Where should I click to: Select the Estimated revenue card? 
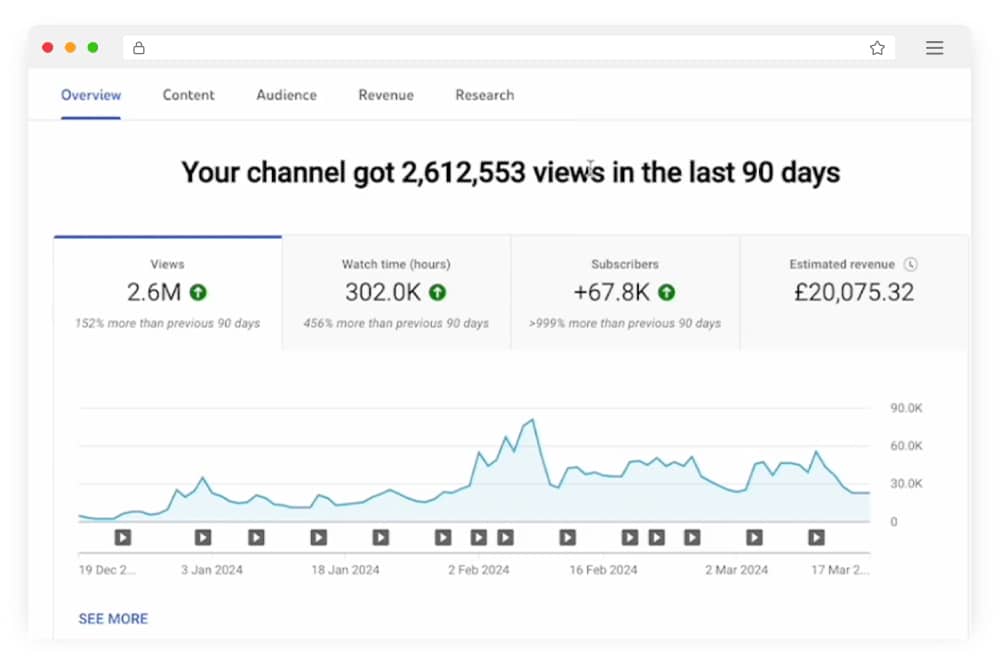(854, 293)
